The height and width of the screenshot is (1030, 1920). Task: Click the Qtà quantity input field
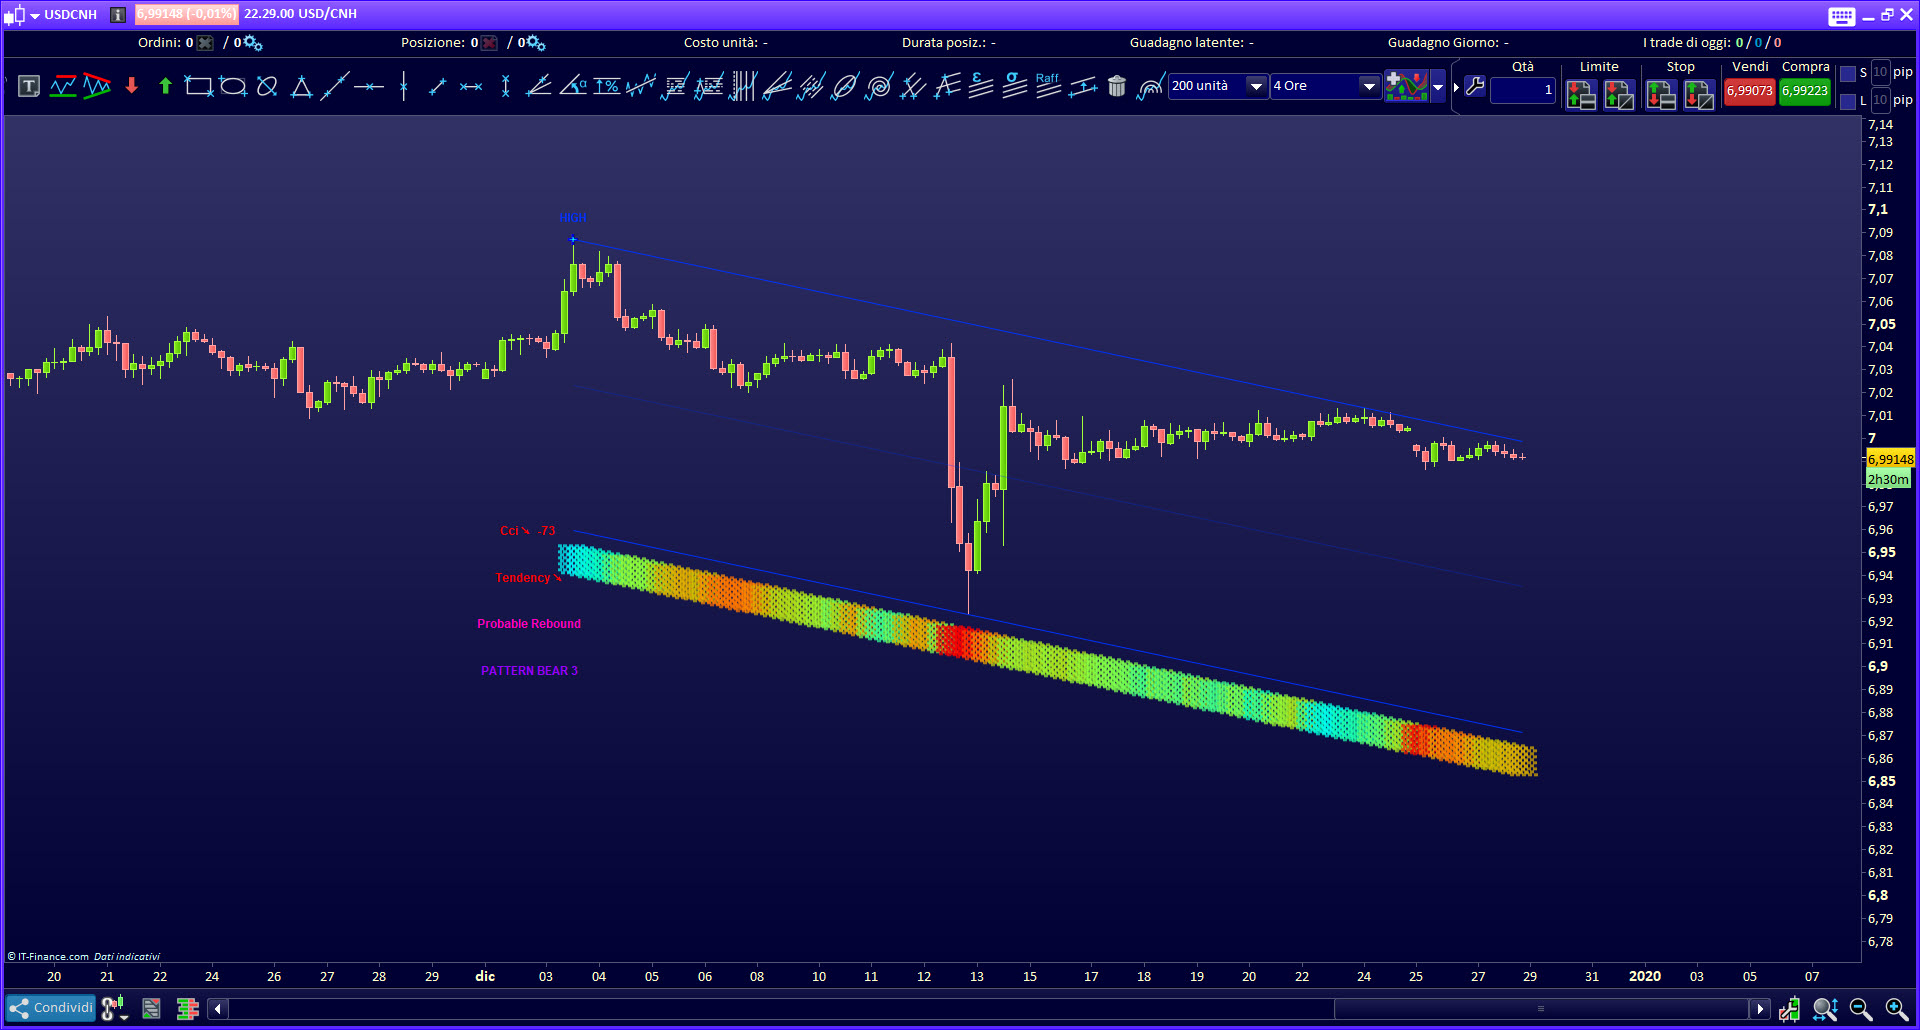[1522, 90]
